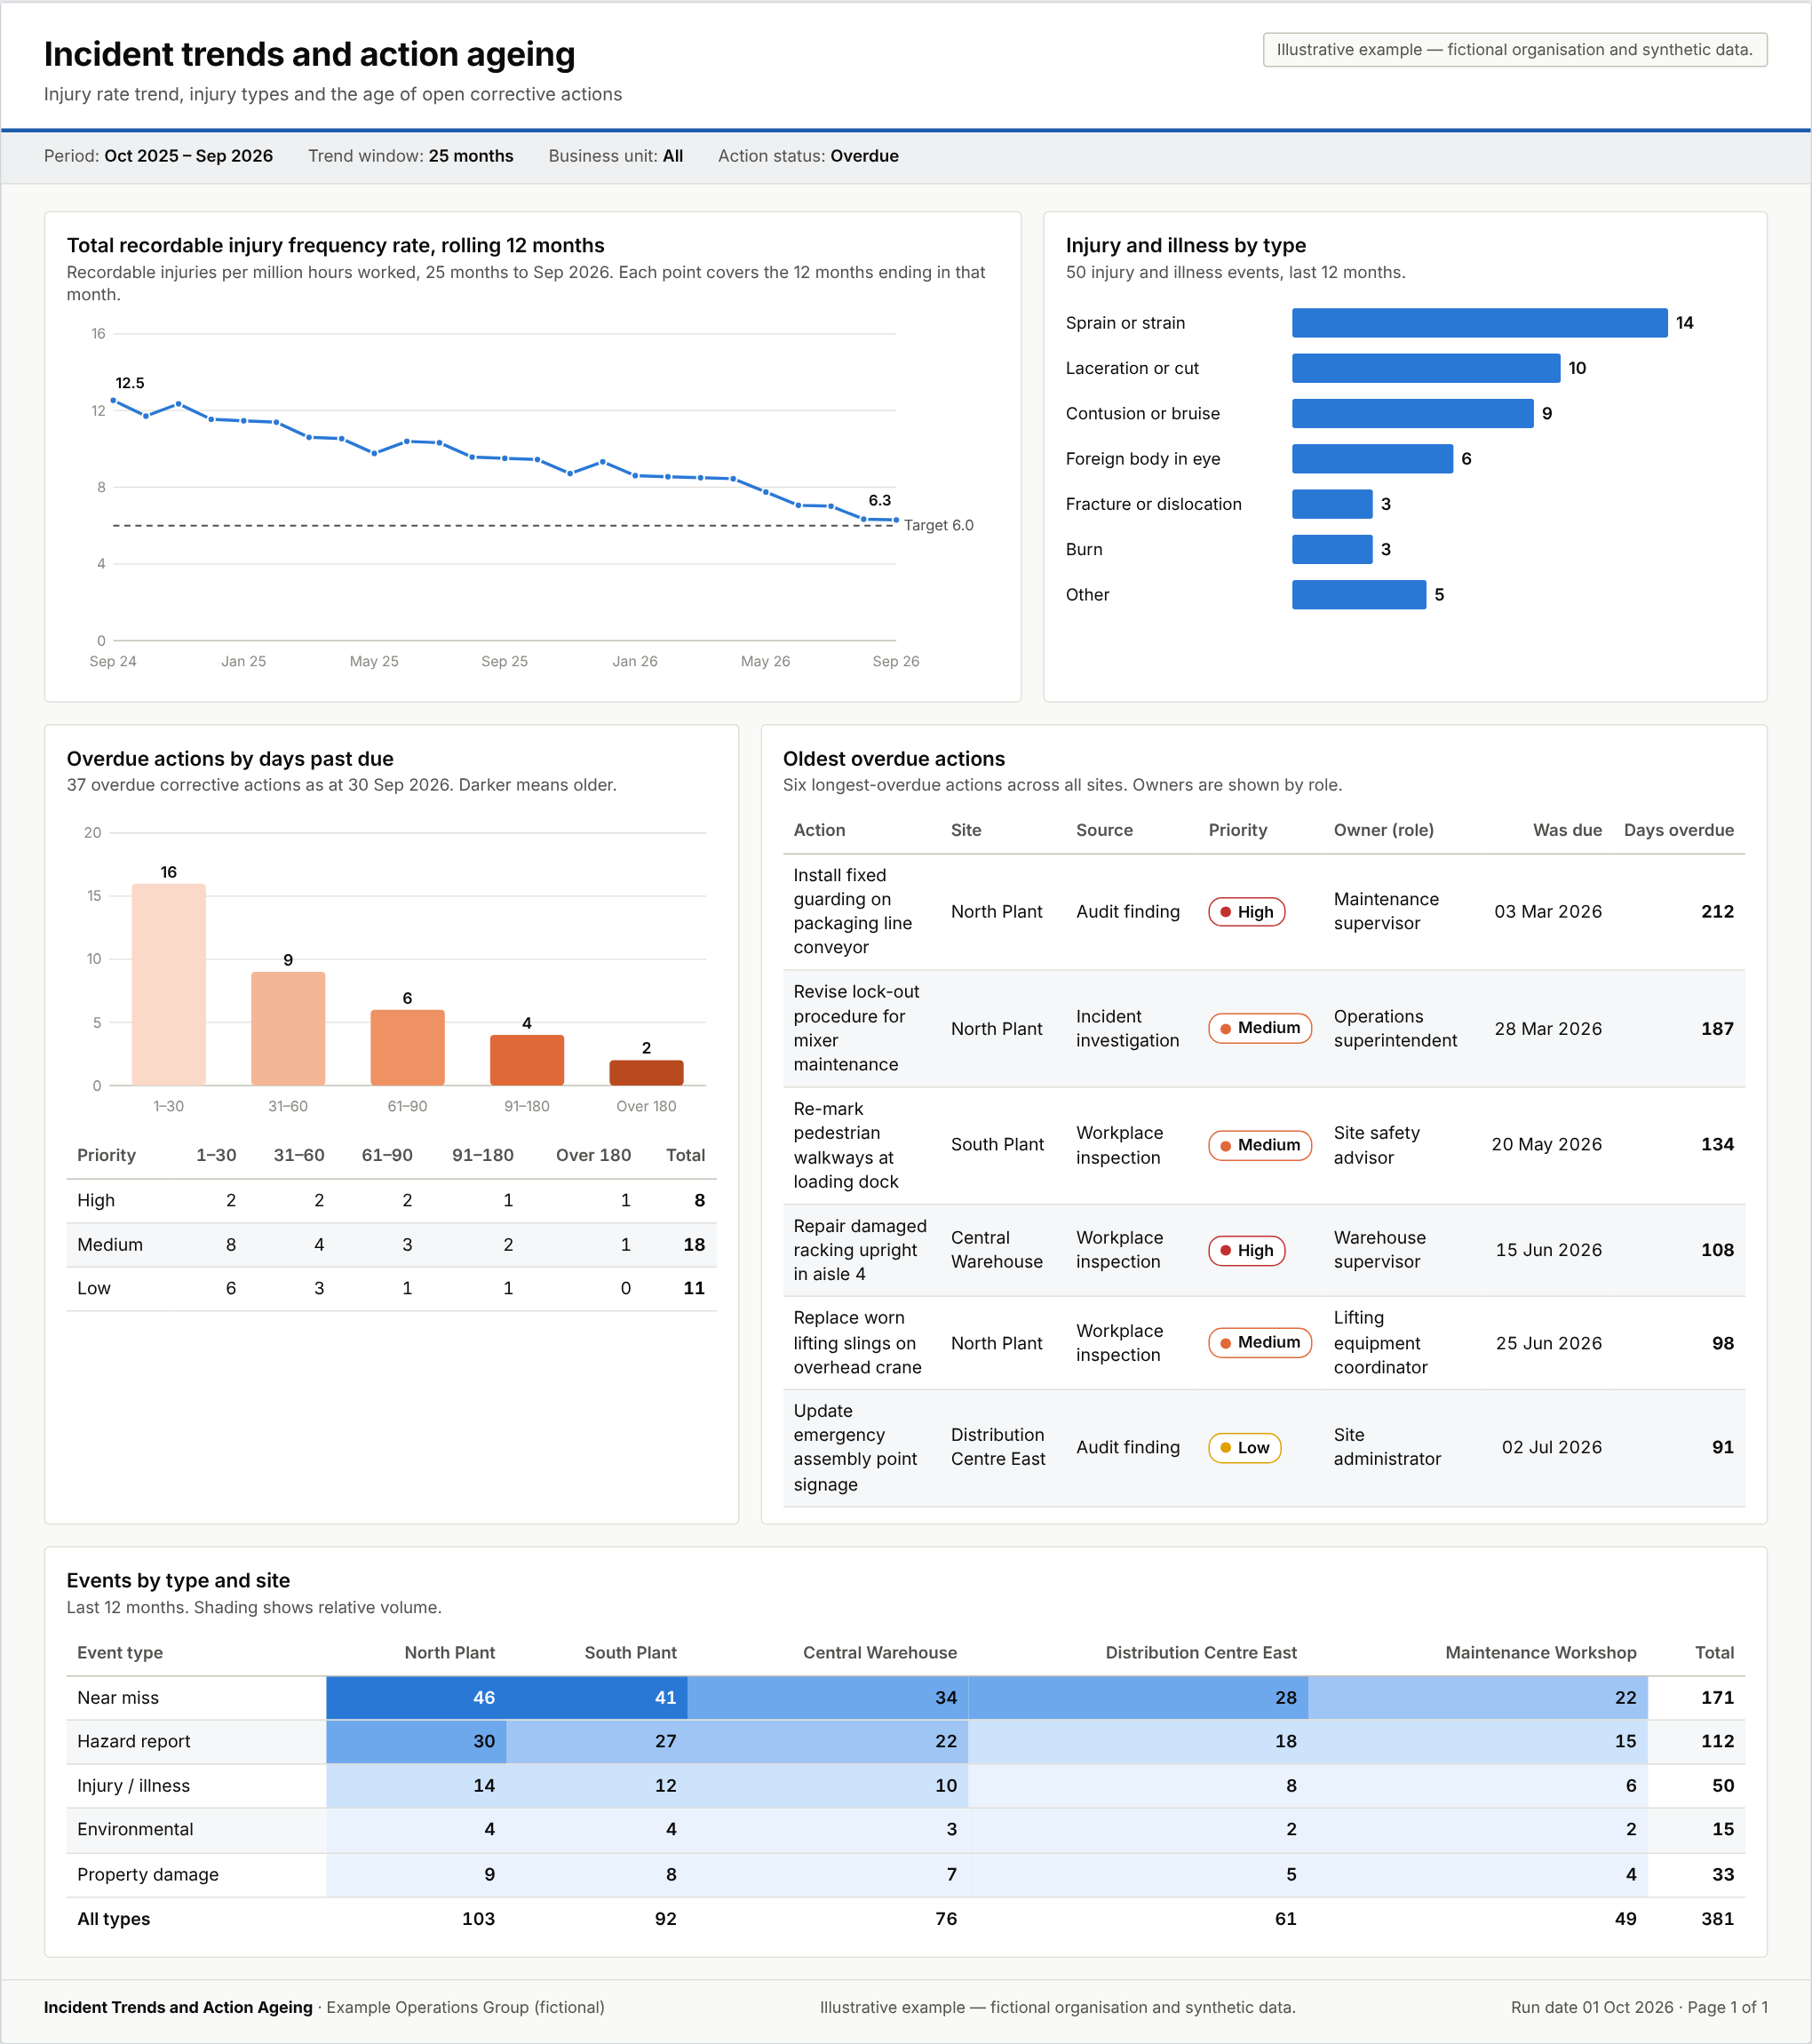Click the Hazard report South Plant cell 27
Screen dimensions: 1812x2044
[x=597, y=1741]
